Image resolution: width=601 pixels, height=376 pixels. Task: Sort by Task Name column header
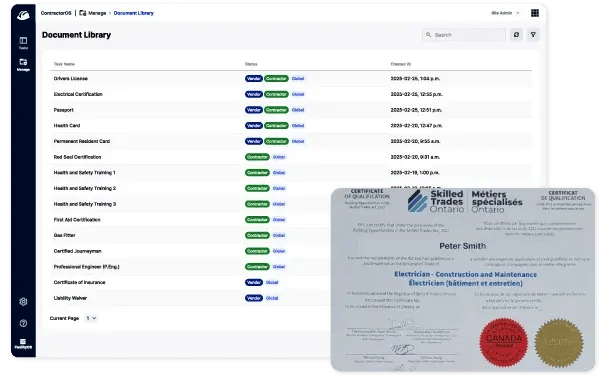(x=64, y=64)
